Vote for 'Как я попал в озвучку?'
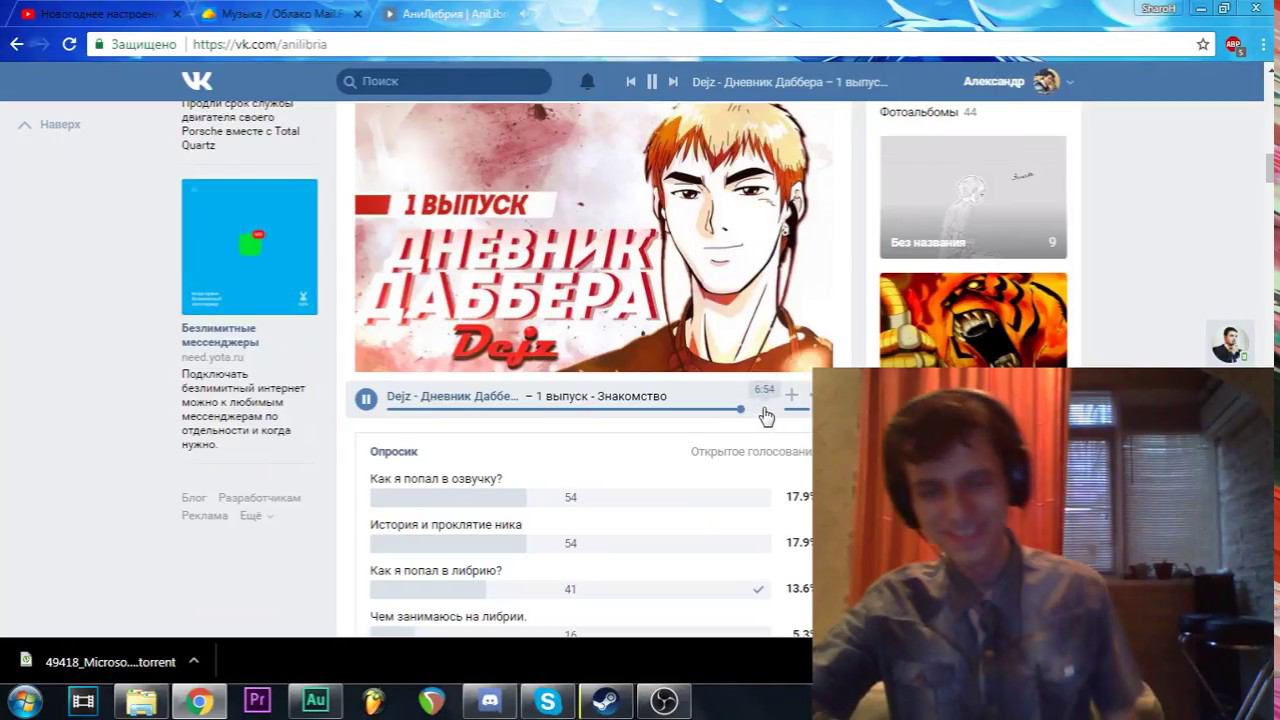This screenshot has width=1280, height=720. (570, 497)
